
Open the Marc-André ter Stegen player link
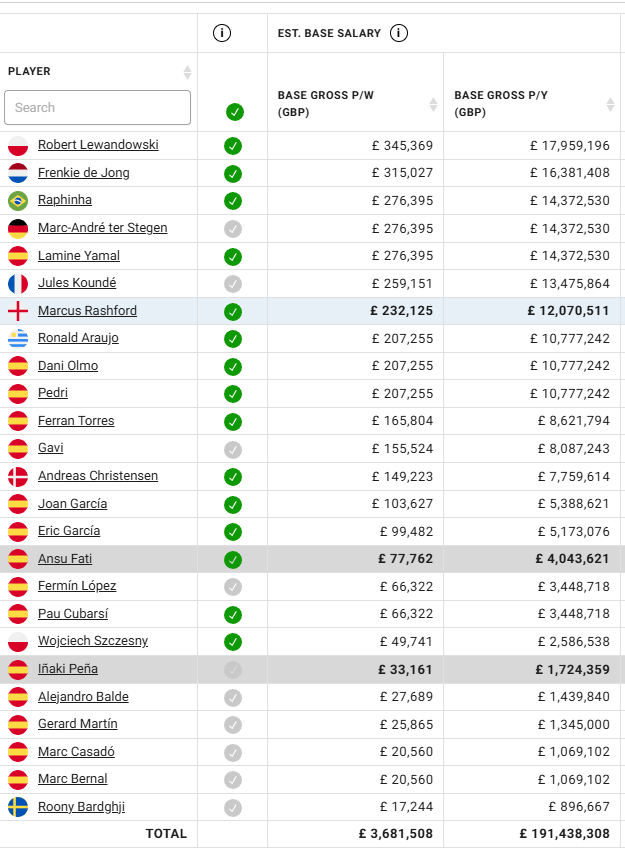coord(102,228)
